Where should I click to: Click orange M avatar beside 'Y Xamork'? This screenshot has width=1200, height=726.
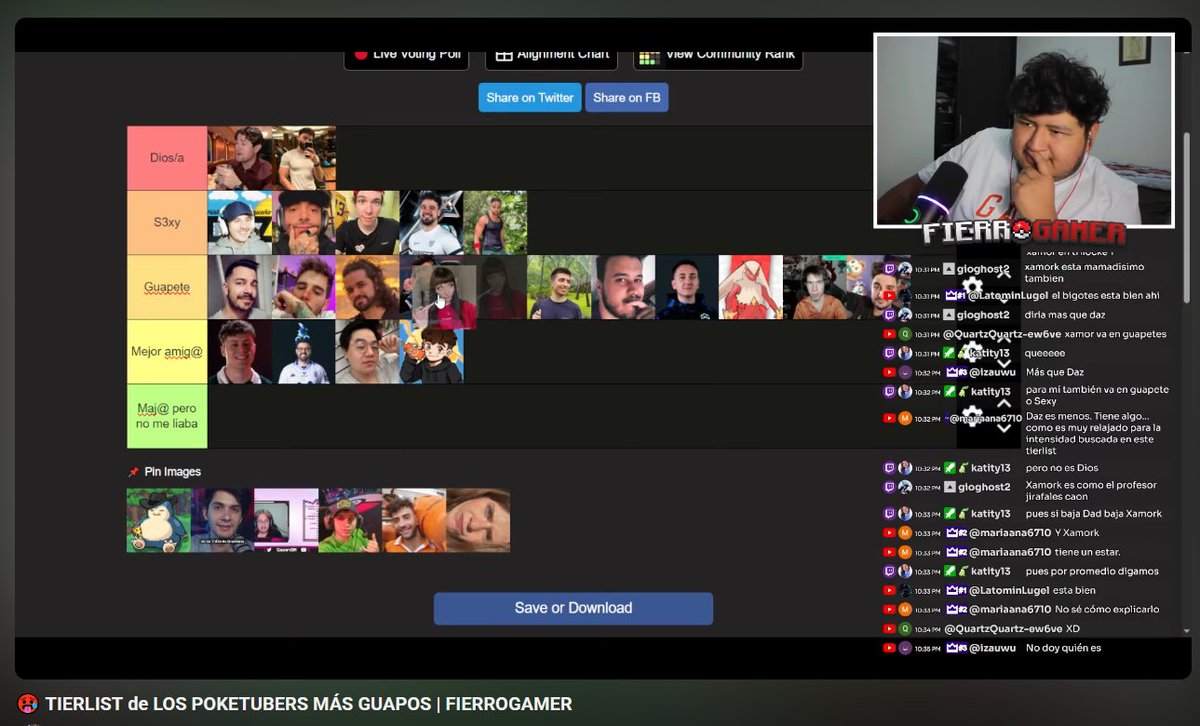tap(905, 533)
